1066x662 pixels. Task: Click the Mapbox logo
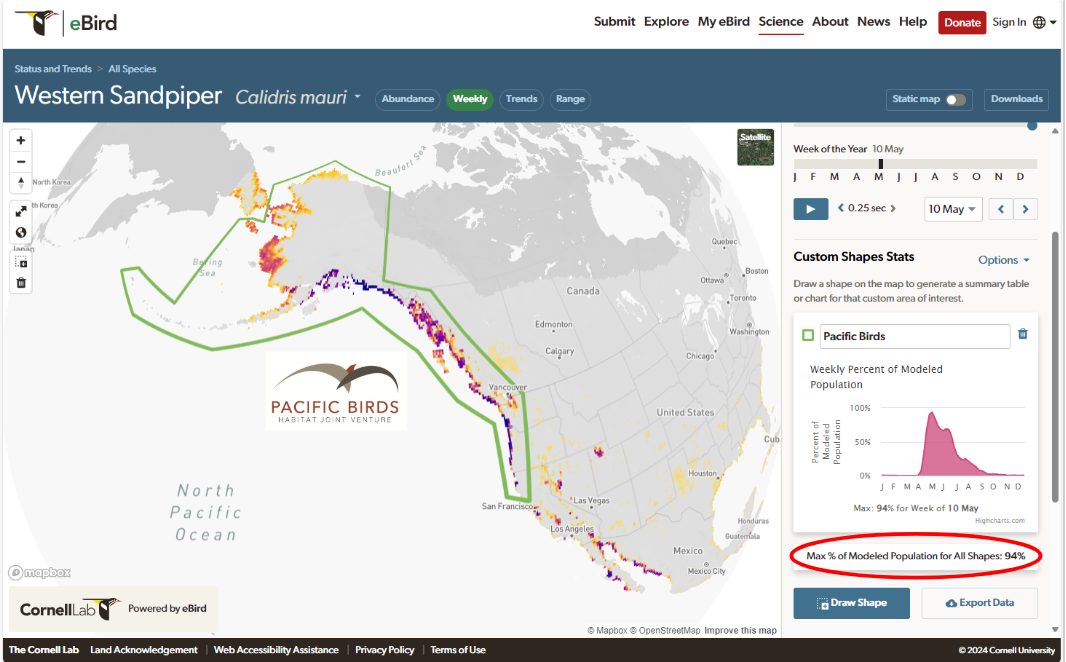pyautogui.click(x=39, y=572)
